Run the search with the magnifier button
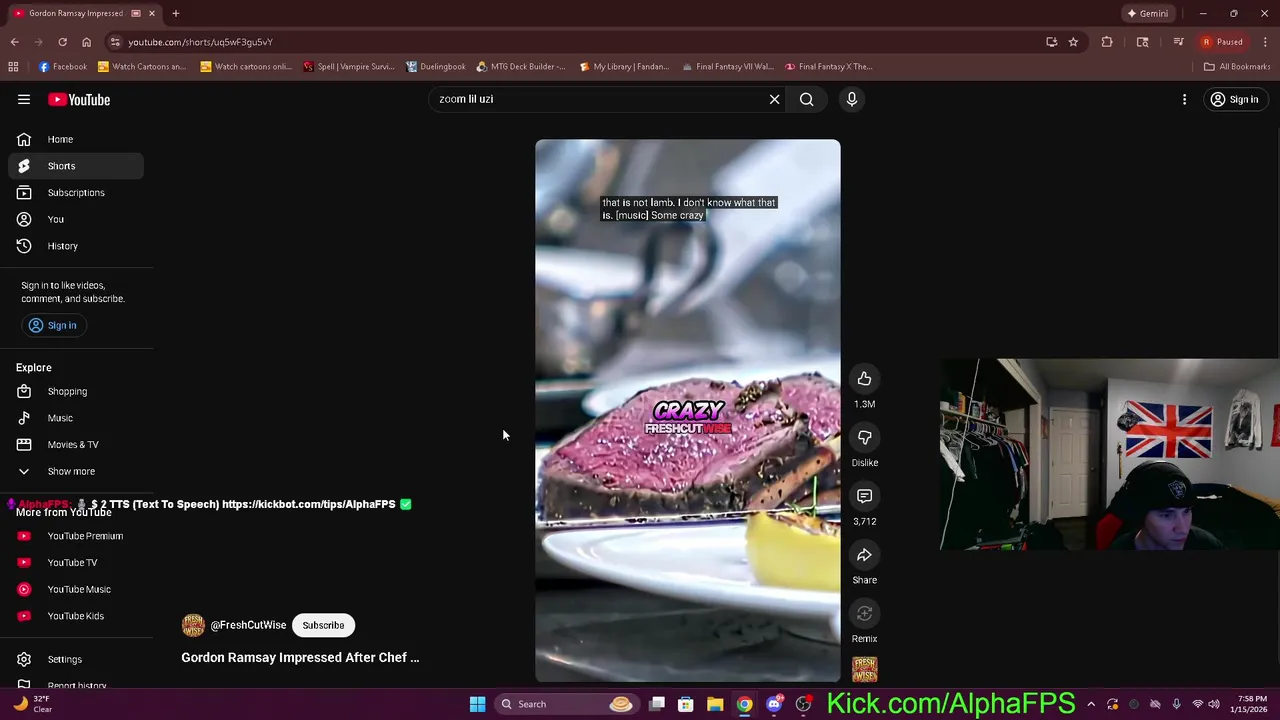The height and width of the screenshot is (720, 1280). (806, 99)
